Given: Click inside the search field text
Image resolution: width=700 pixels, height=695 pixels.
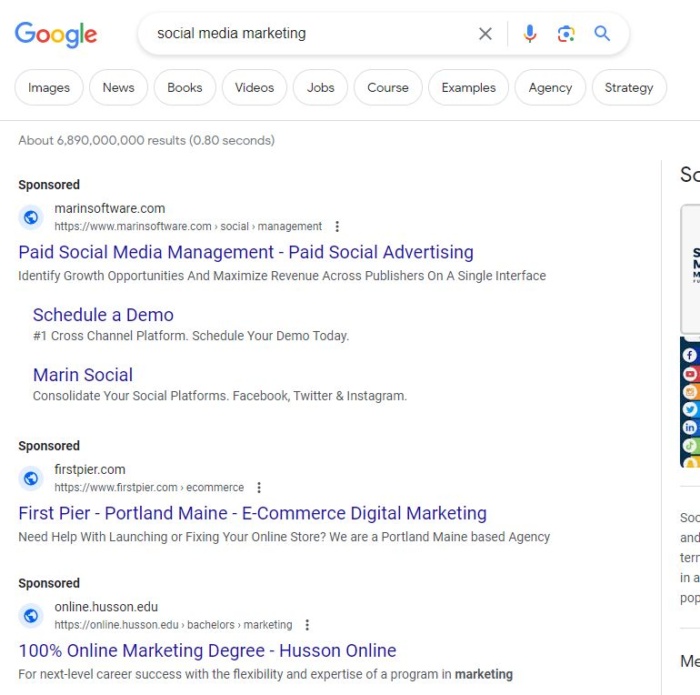Looking at the screenshot, I should click(x=231, y=33).
